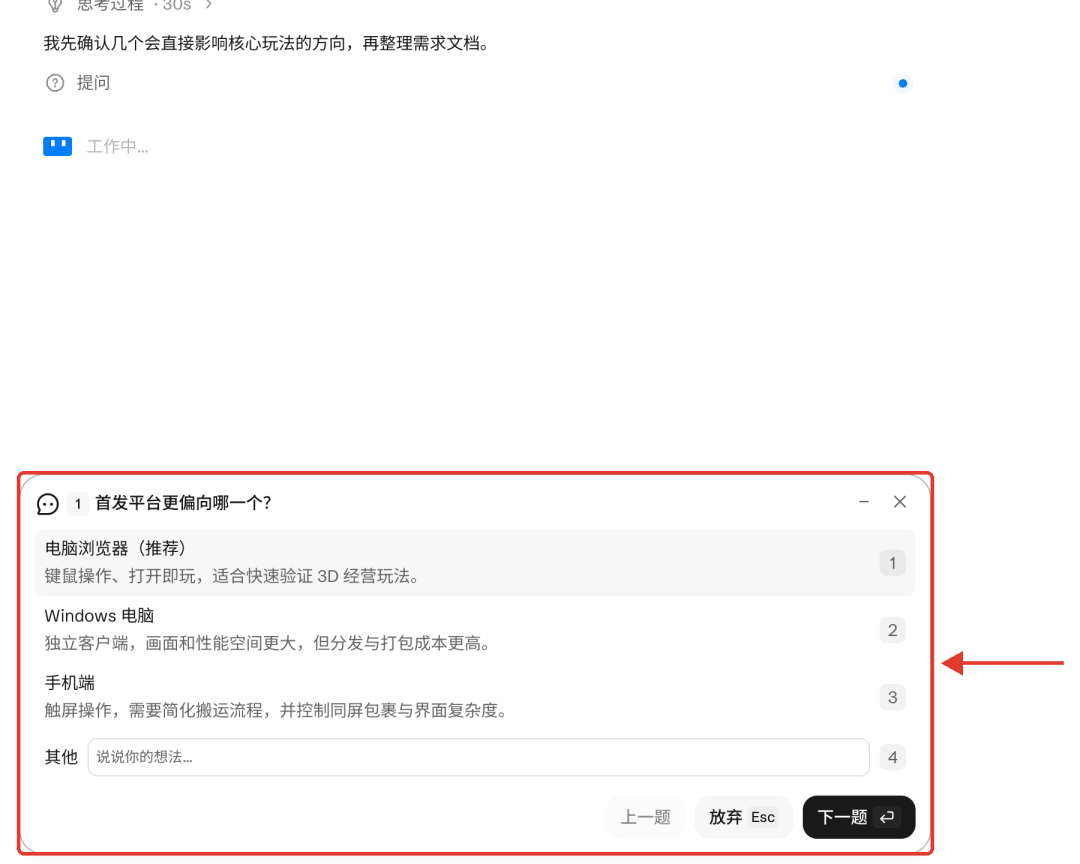Minimize the question dialog panel
1080x864 pixels.
click(864, 502)
